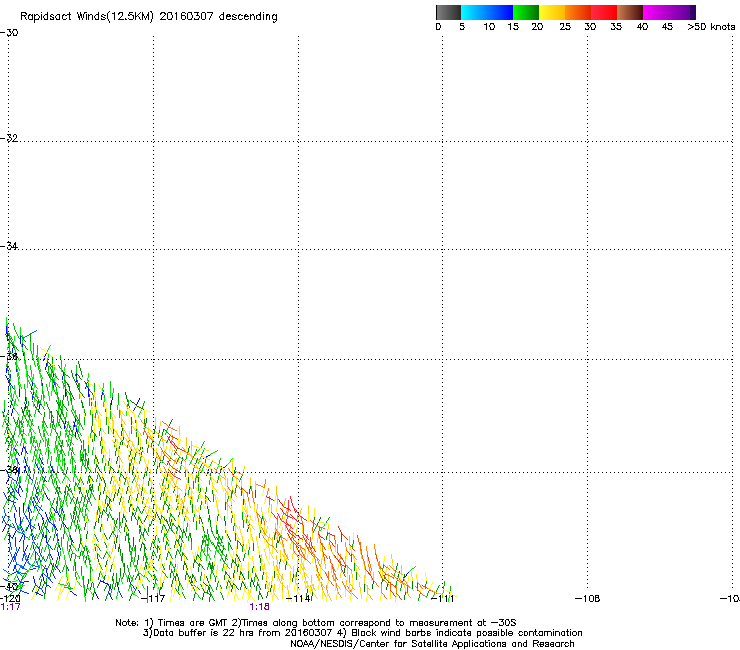Click the -34 latitude label
Image resolution: width=740 pixels, height=650 pixels.
(9, 246)
